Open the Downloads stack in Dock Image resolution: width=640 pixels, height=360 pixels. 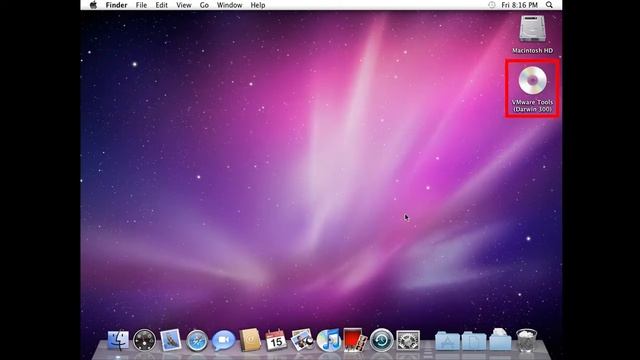click(500, 340)
